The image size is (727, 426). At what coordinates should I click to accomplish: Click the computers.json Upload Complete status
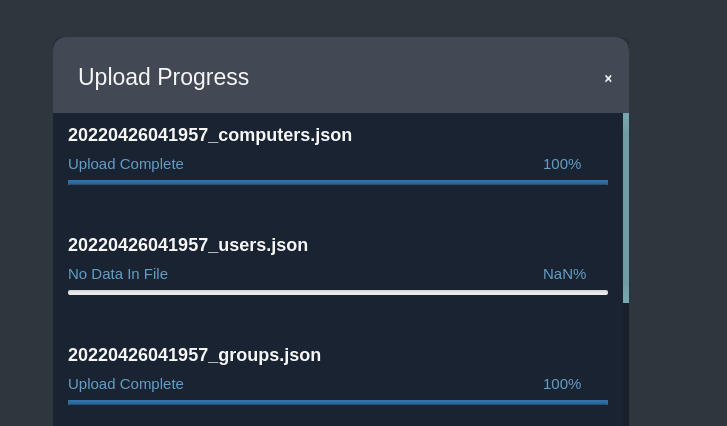point(126,164)
